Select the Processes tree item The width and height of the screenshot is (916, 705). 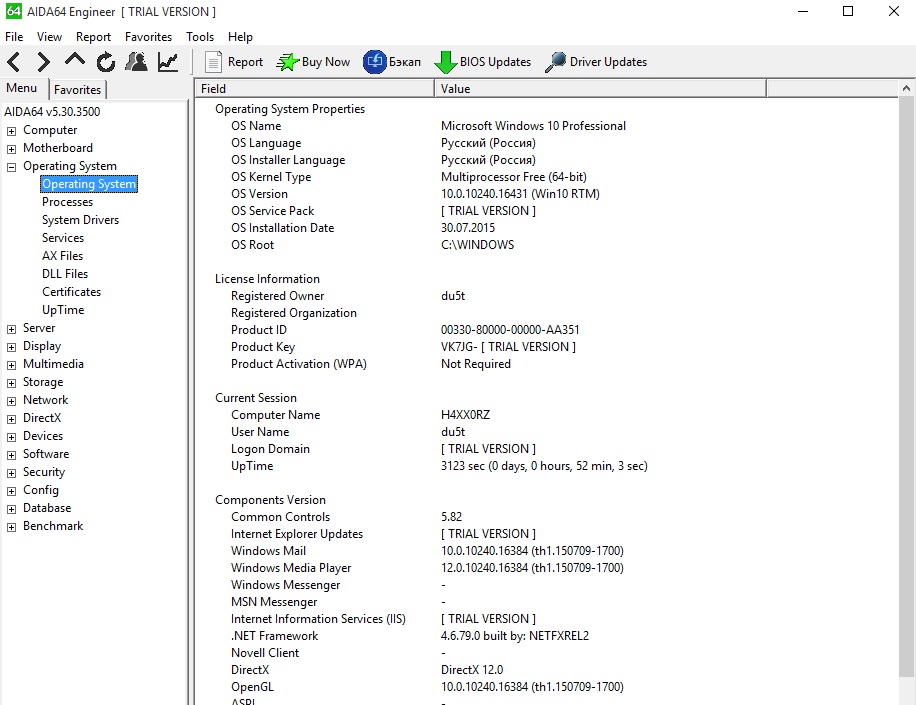(x=67, y=202)
